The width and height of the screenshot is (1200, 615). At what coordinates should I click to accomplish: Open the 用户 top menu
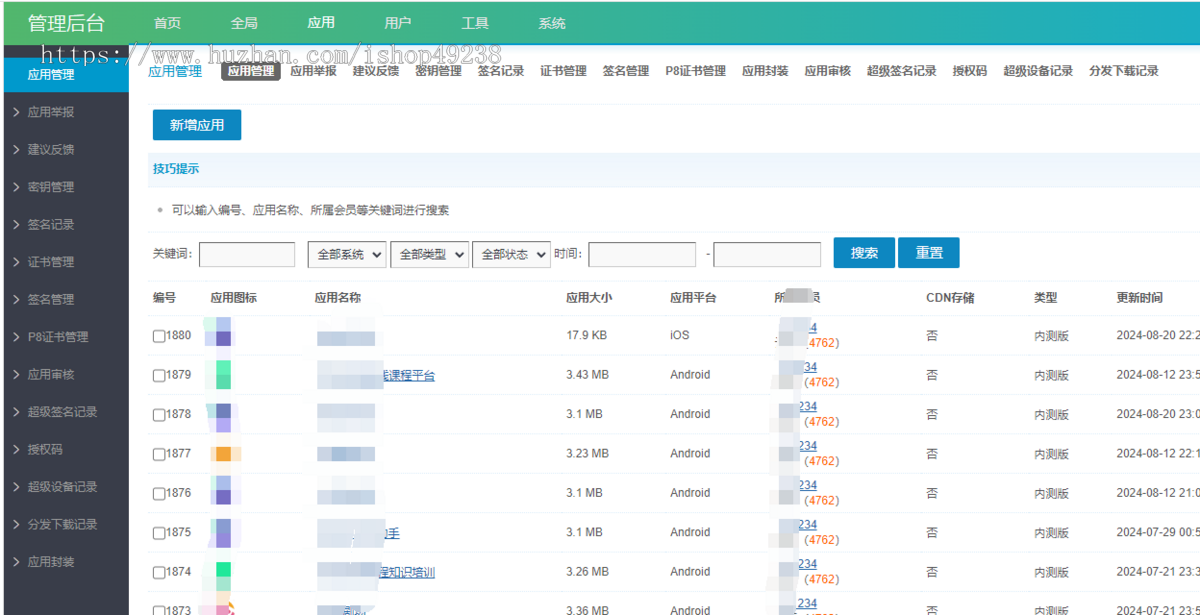397,23
